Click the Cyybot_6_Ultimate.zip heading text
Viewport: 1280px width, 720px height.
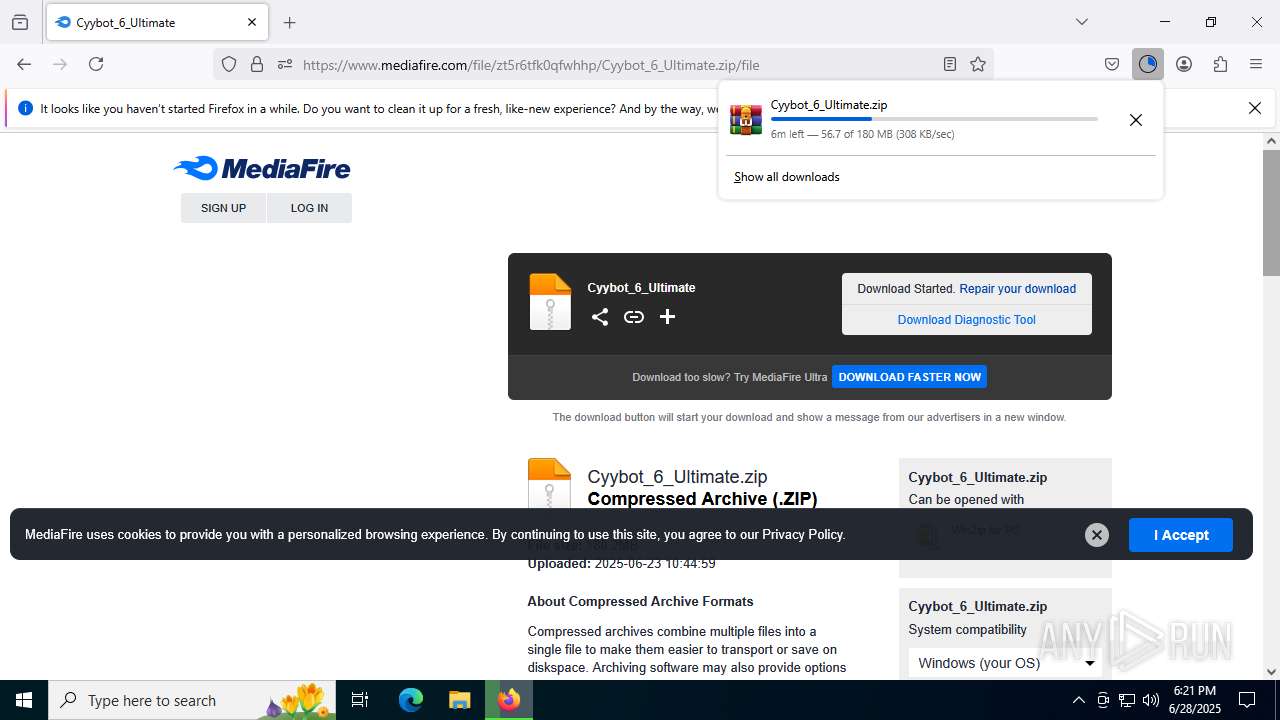[x=677, y=477]
